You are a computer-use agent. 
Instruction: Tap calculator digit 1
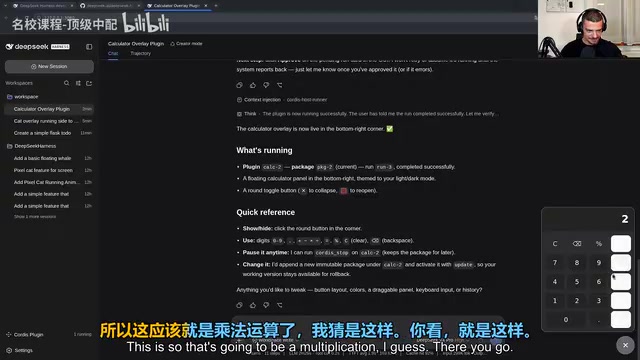555,301
